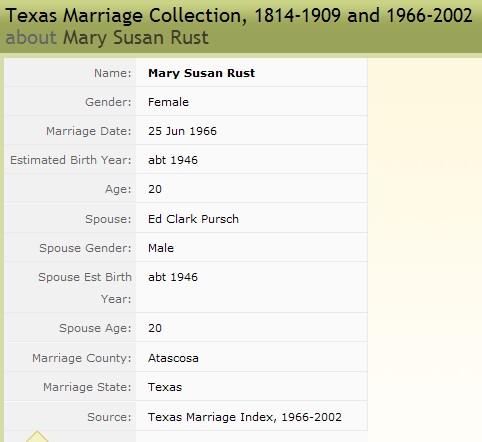
Task: Click the Marriage Date label
Action: pyautogui.click(x=89, y=131)
